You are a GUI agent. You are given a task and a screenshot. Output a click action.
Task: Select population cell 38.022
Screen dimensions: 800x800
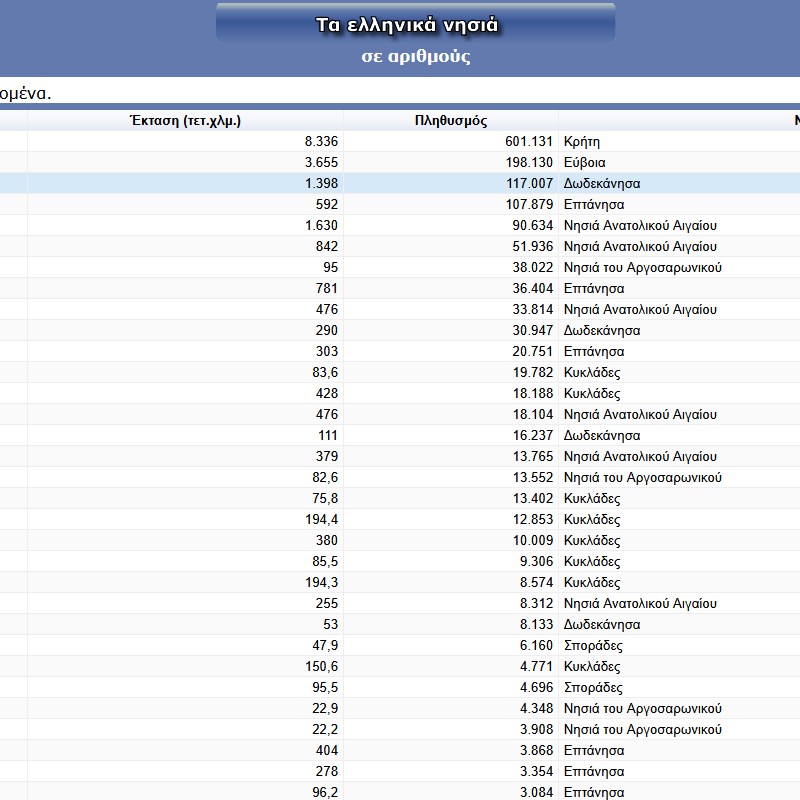[x=532, y=267]
